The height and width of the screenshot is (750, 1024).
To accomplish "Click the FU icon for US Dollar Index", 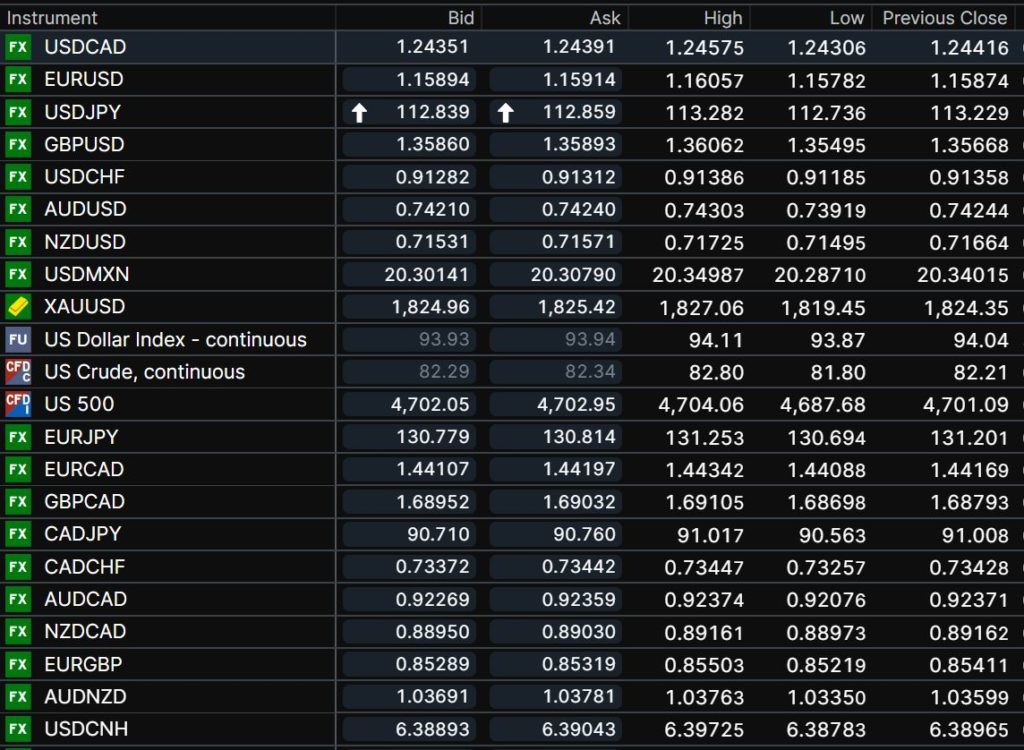I will pyautogui.click(x=18, y=339).
